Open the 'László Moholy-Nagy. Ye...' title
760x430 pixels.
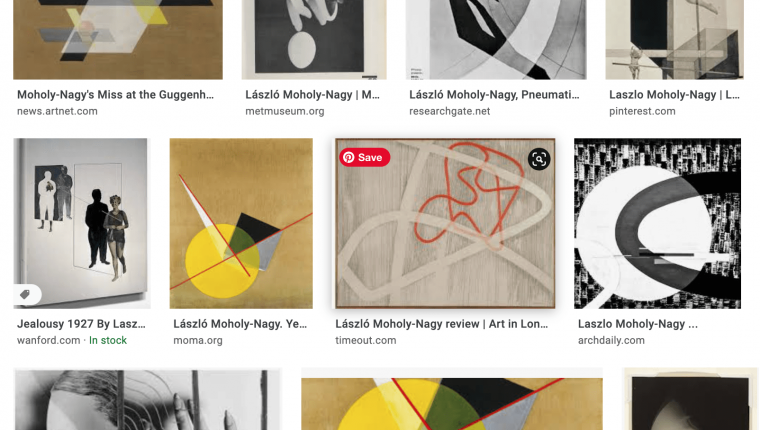pos(240,324)
